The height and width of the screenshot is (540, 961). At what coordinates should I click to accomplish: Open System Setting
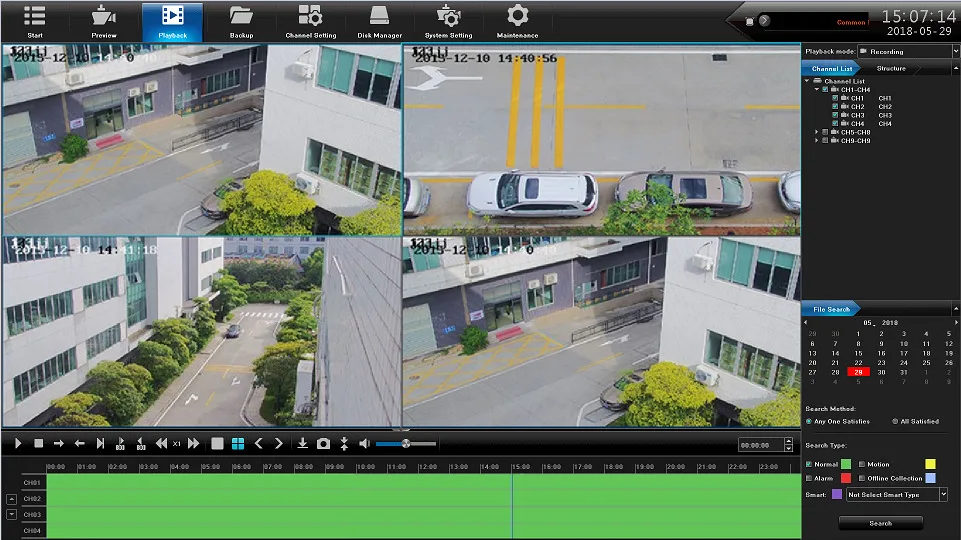449,21
